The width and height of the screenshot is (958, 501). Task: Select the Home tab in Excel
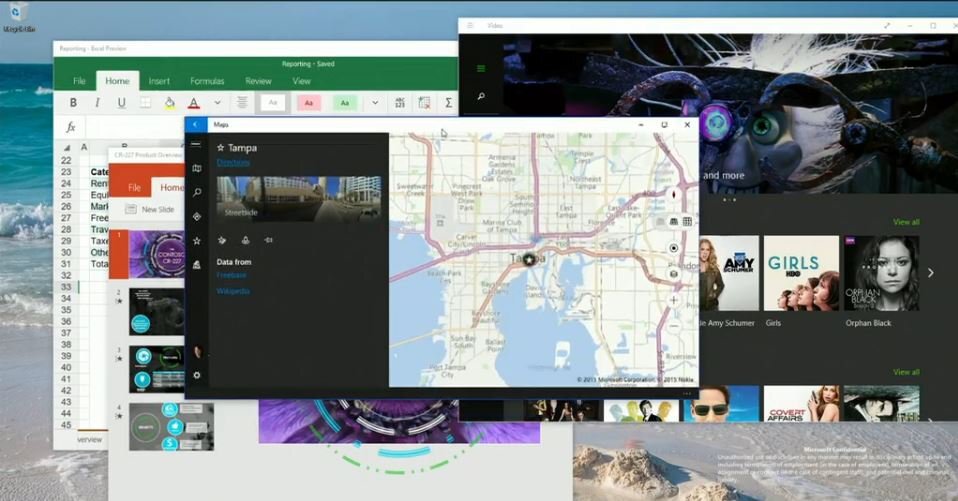(x=117, y=81)
